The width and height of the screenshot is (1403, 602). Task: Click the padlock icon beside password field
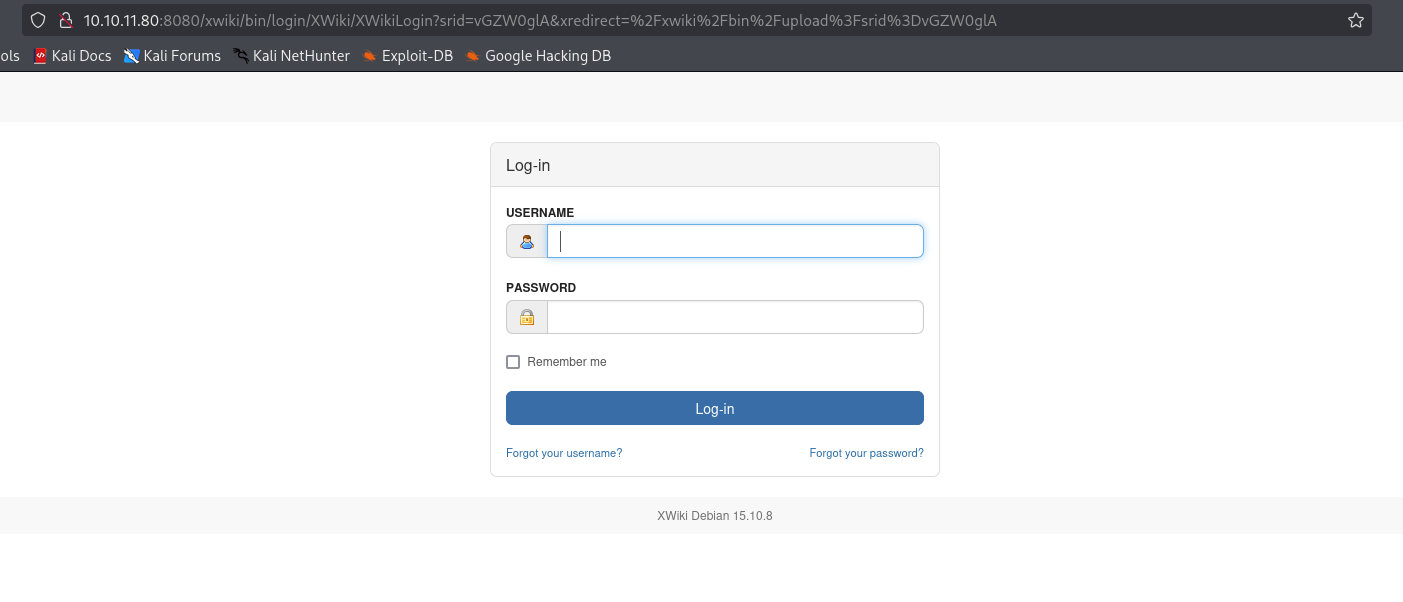click(527, 317)
